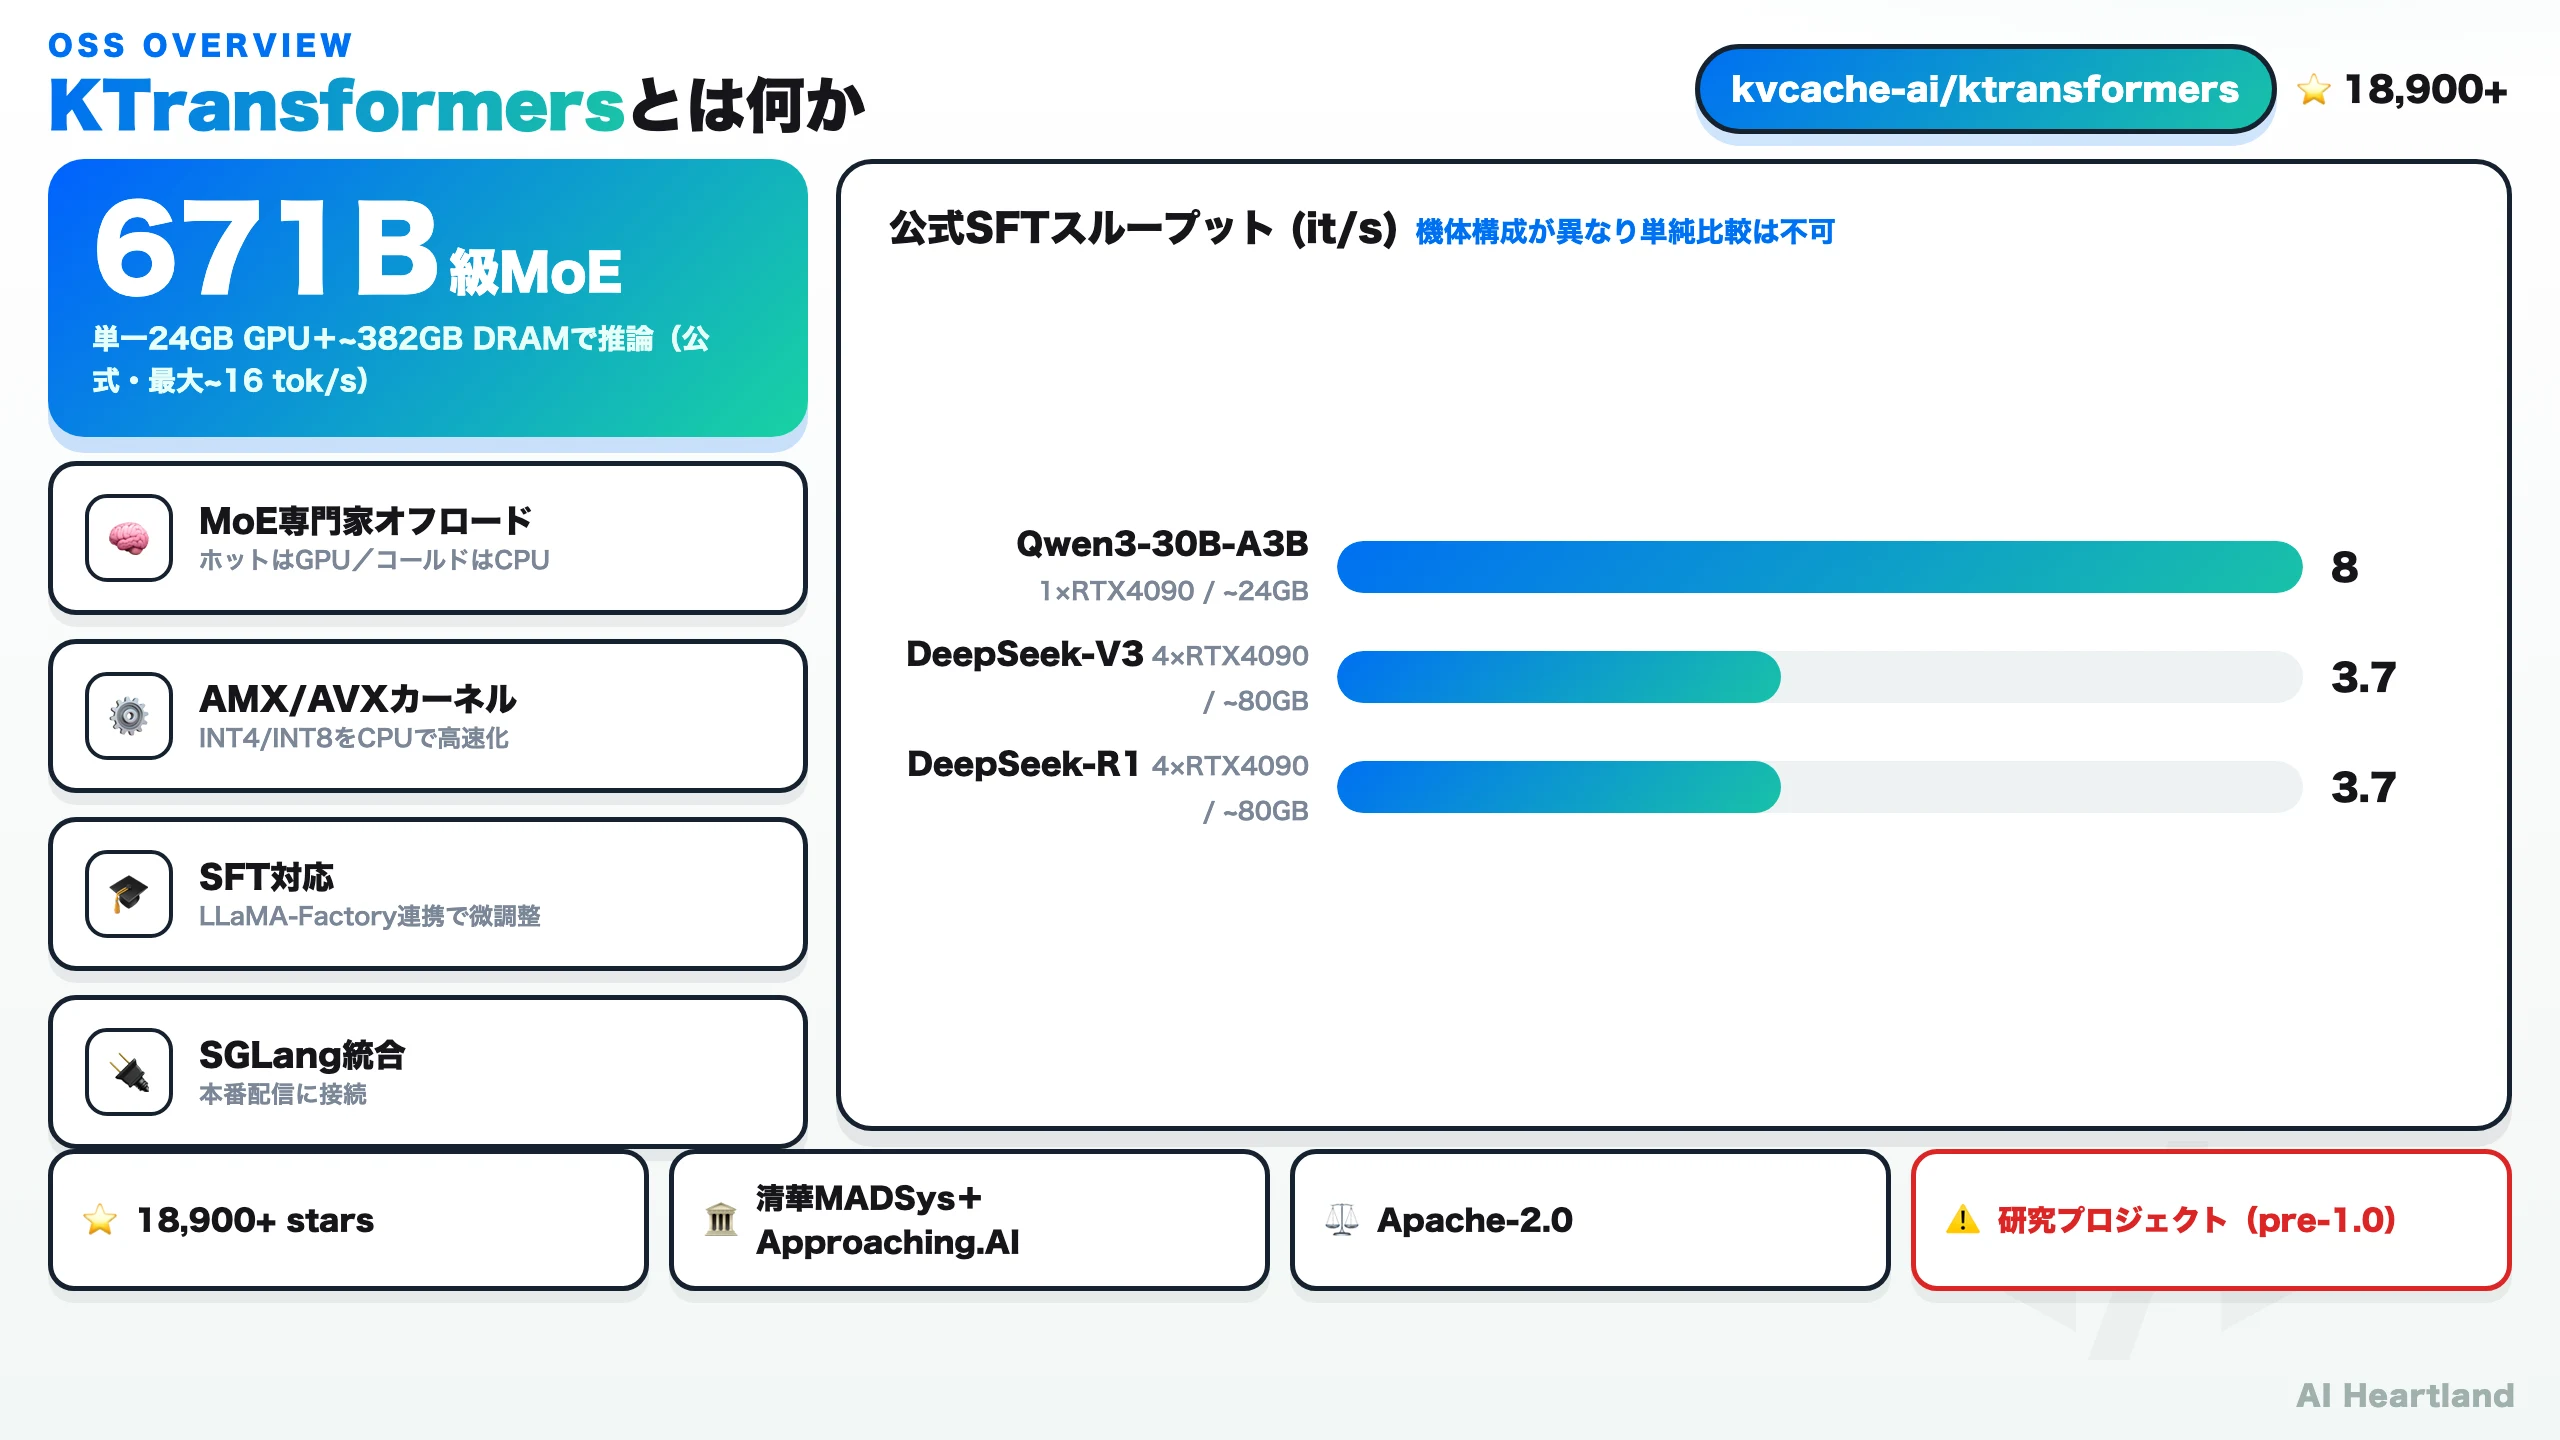Click the graduation cap icon for SFT
The width and height of the screenshot is (2560, 1440).
(129, 894)
